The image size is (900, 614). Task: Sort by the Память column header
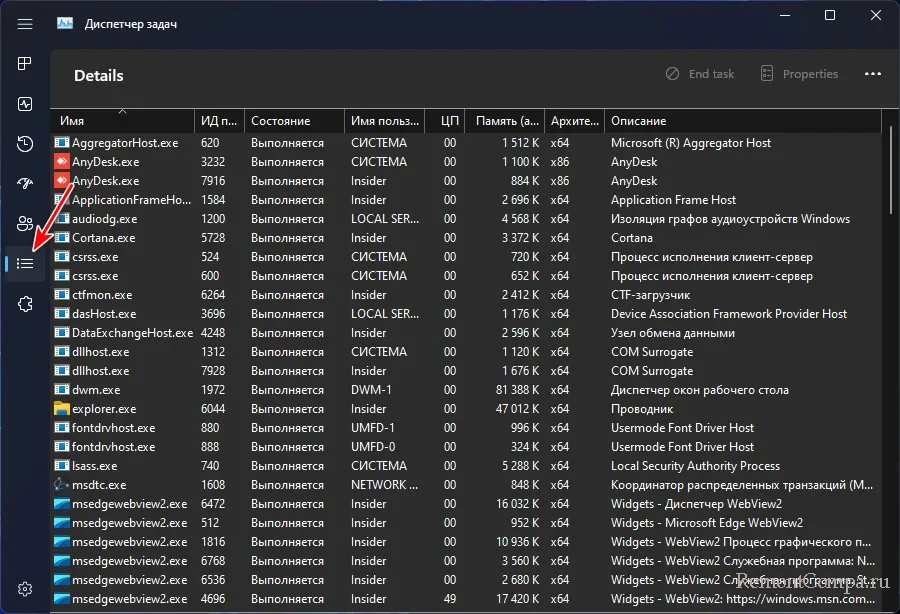coord(505,121)
